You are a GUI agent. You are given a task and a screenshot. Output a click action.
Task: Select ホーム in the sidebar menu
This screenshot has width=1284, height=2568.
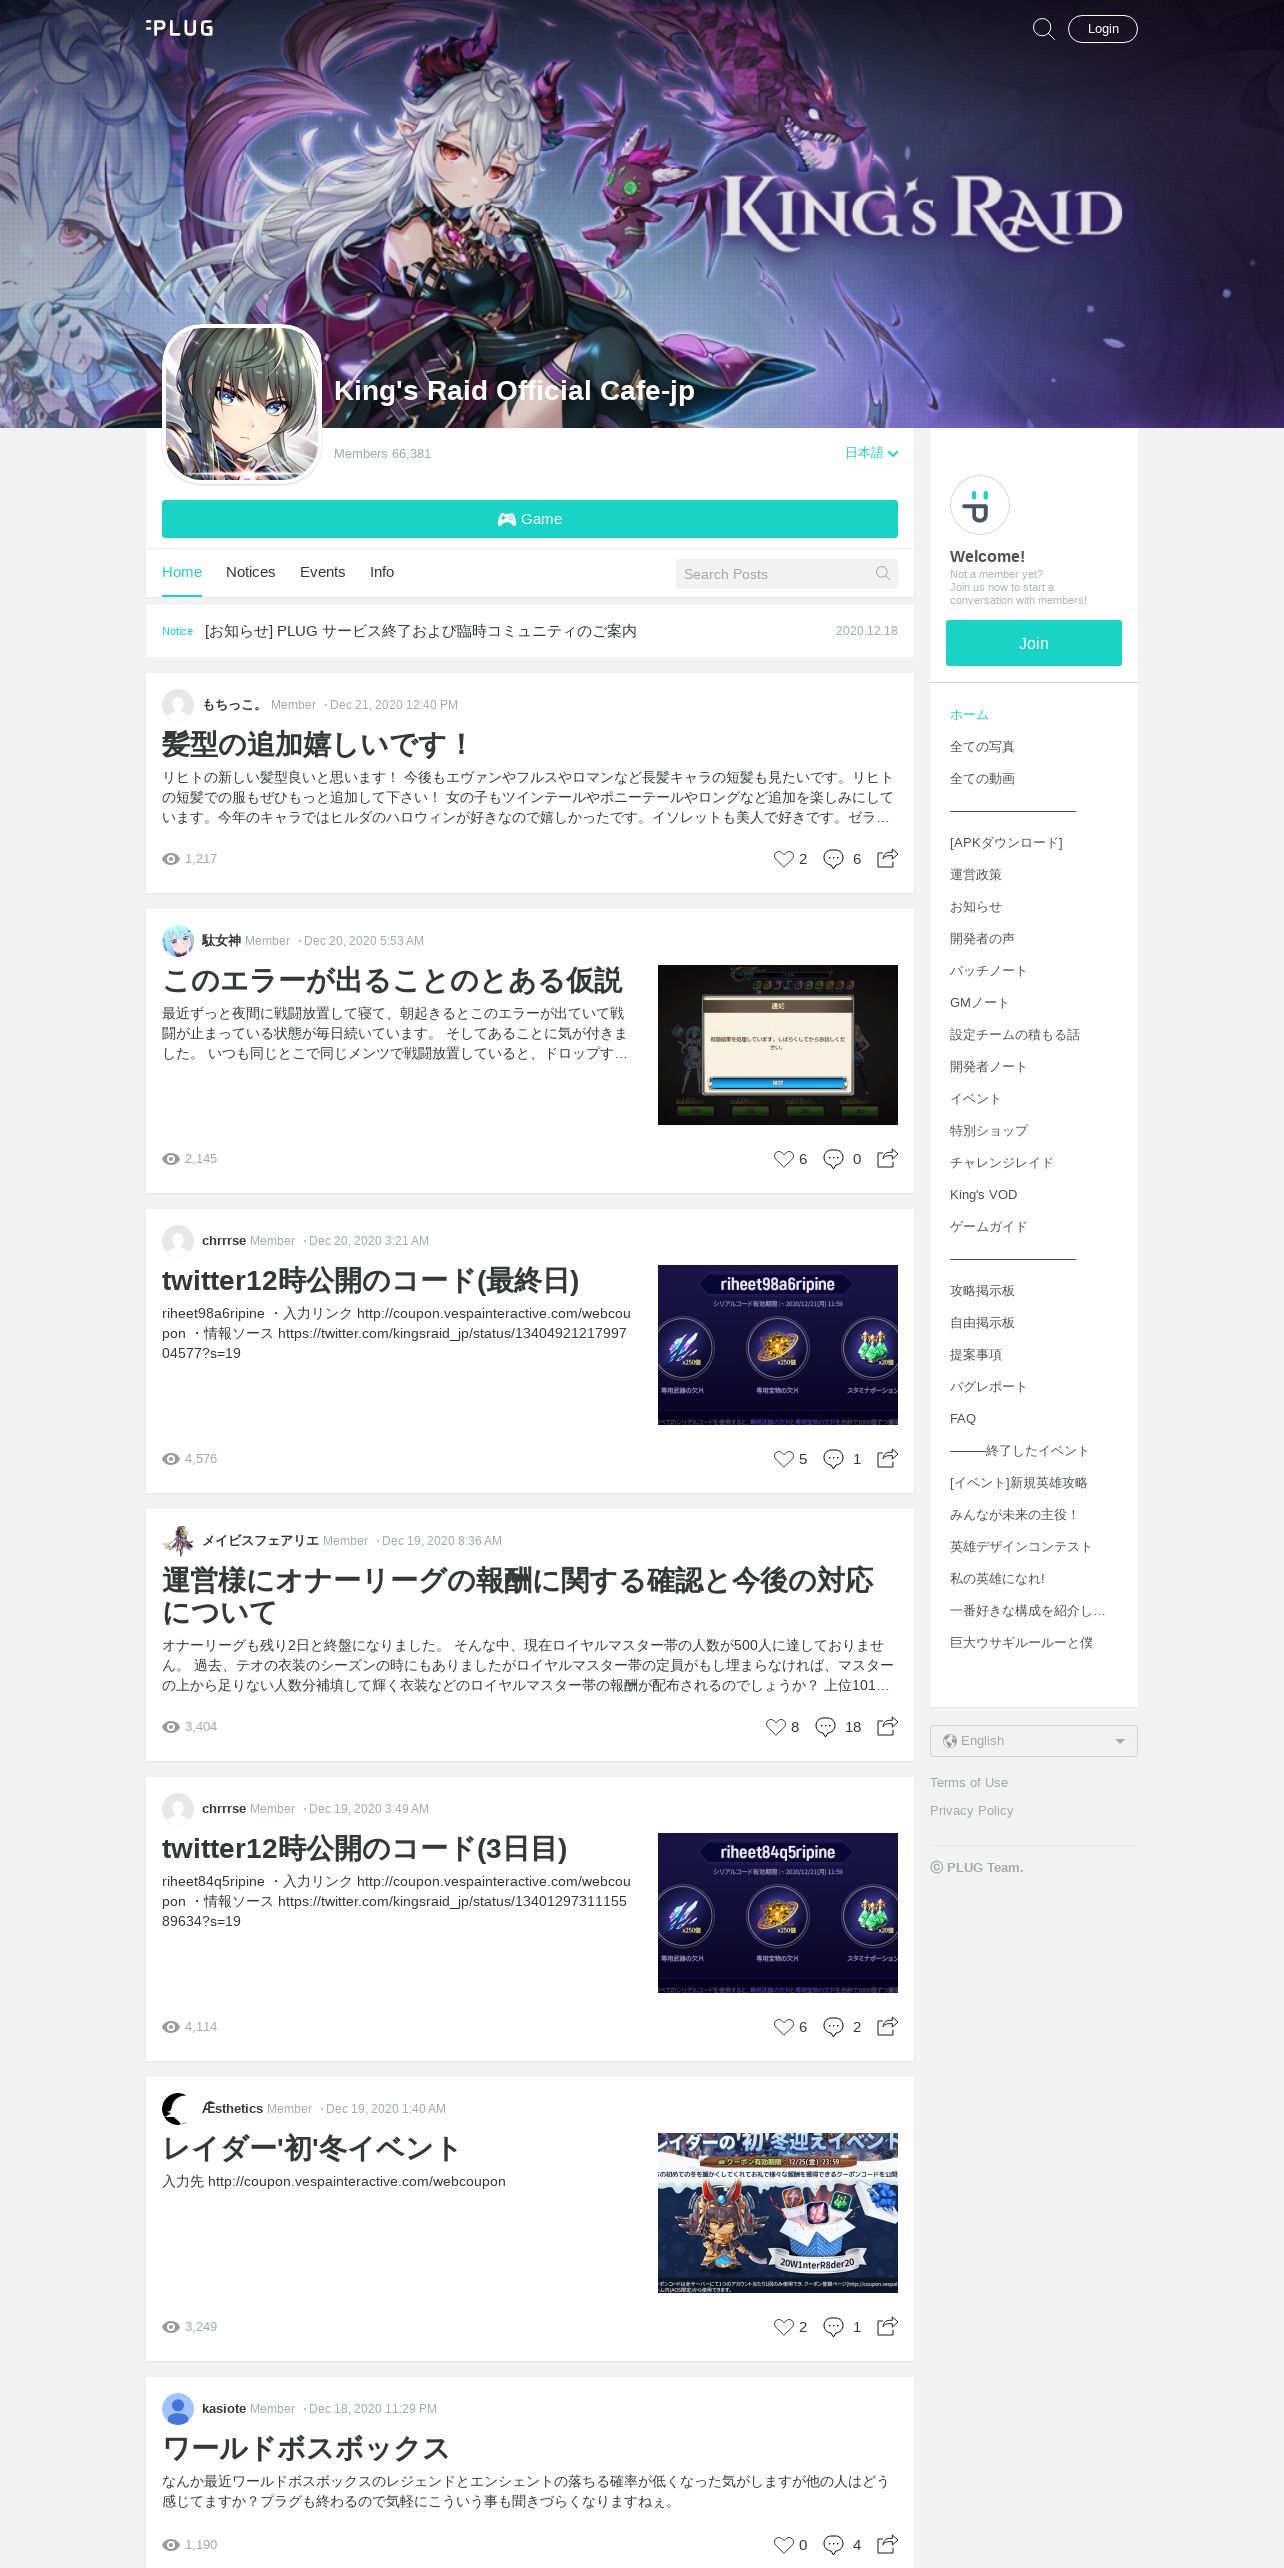[x=969, y=715]
